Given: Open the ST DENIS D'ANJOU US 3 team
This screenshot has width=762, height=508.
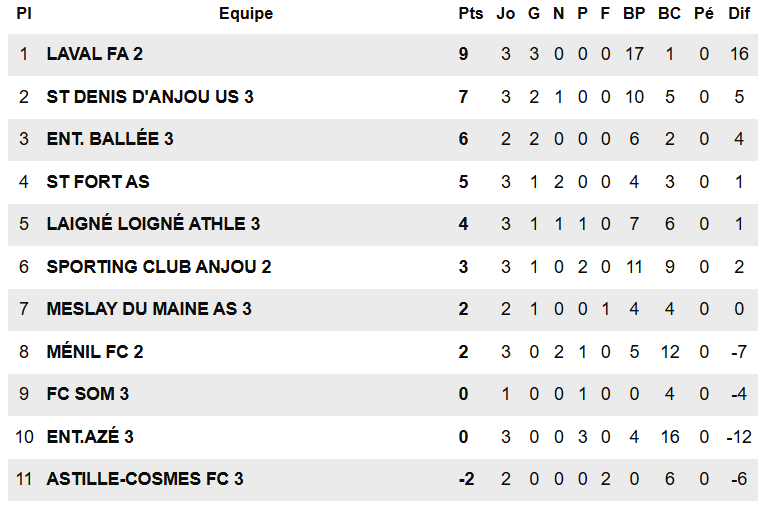Looking at the screenshot, I should pos(150,97).
